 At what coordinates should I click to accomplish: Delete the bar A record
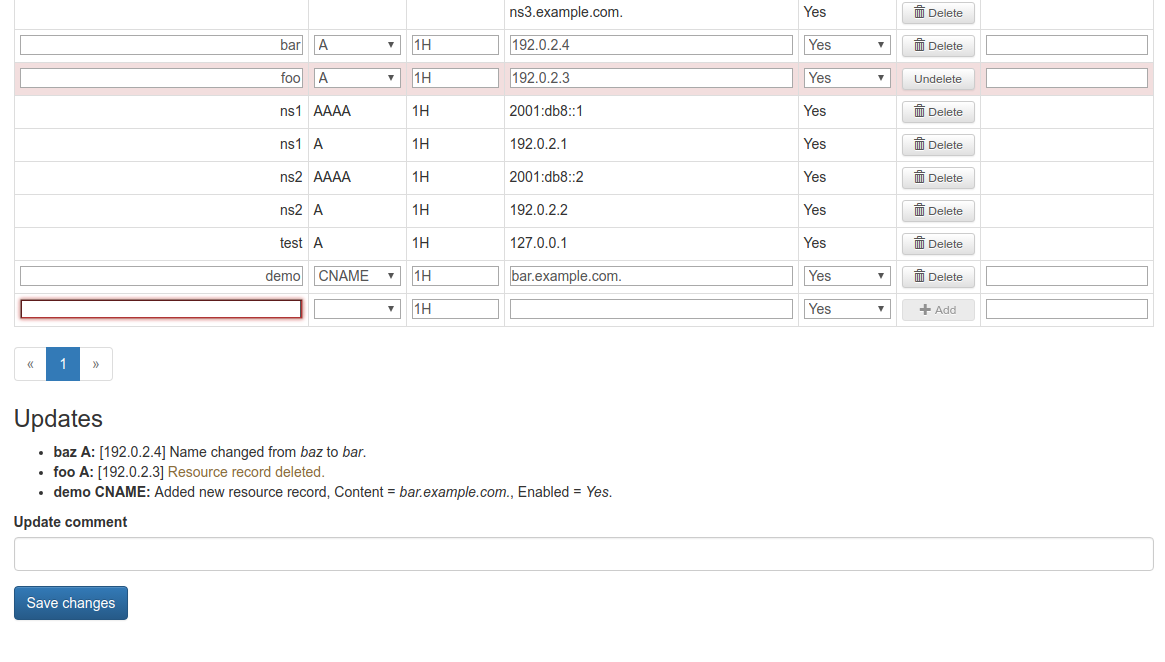click(938, 45)
